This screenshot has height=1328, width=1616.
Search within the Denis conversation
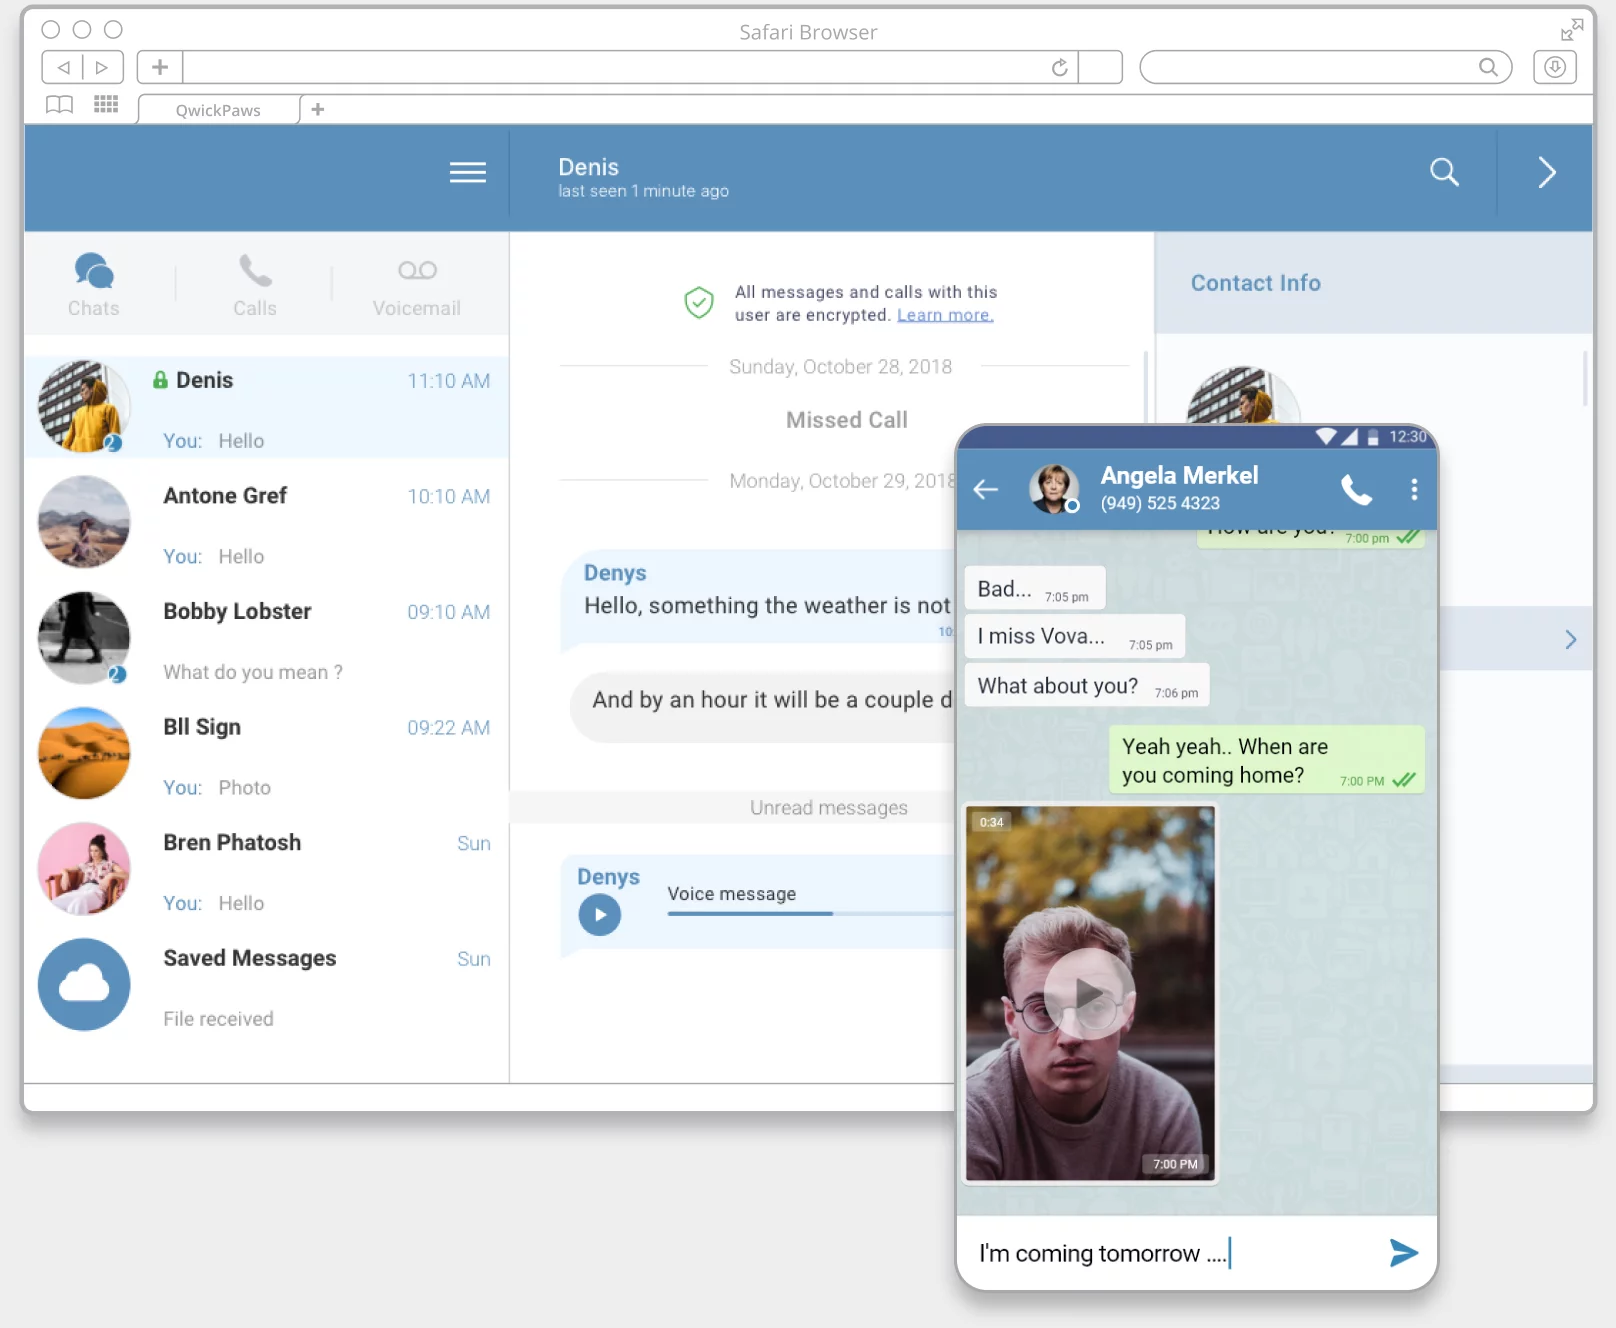1443,172
